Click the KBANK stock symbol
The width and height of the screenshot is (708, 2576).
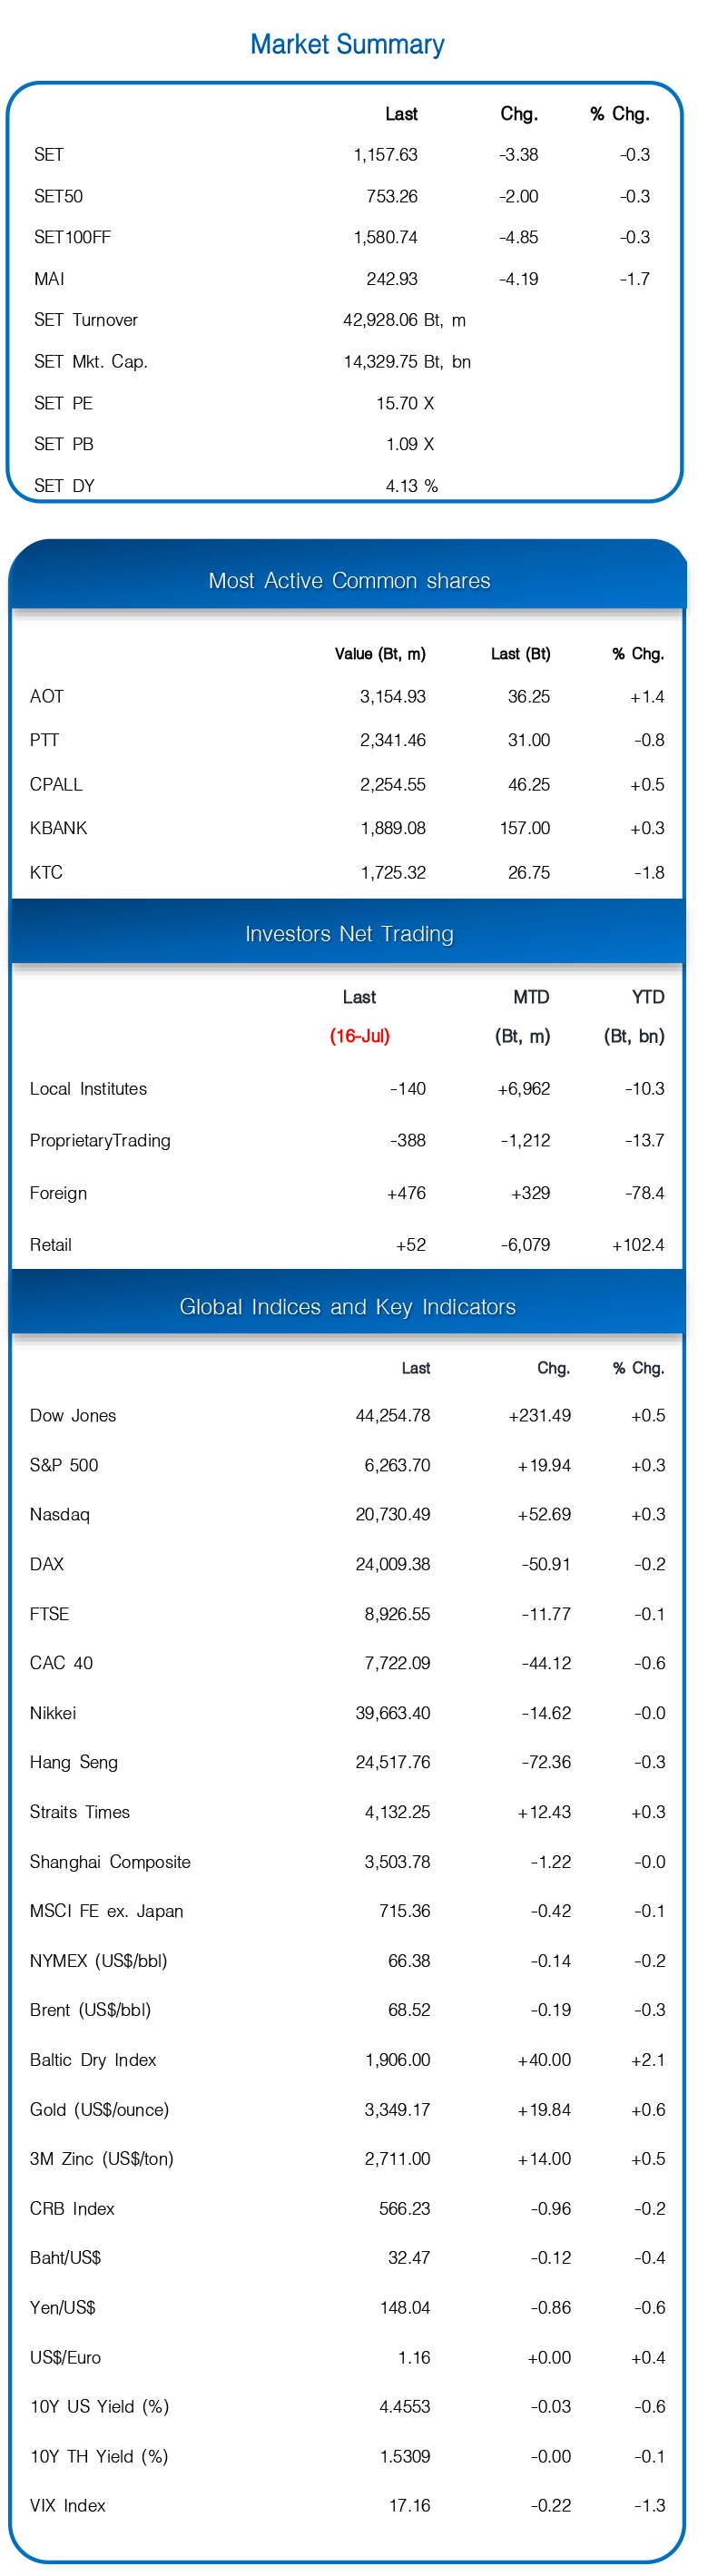pos(59,828)
